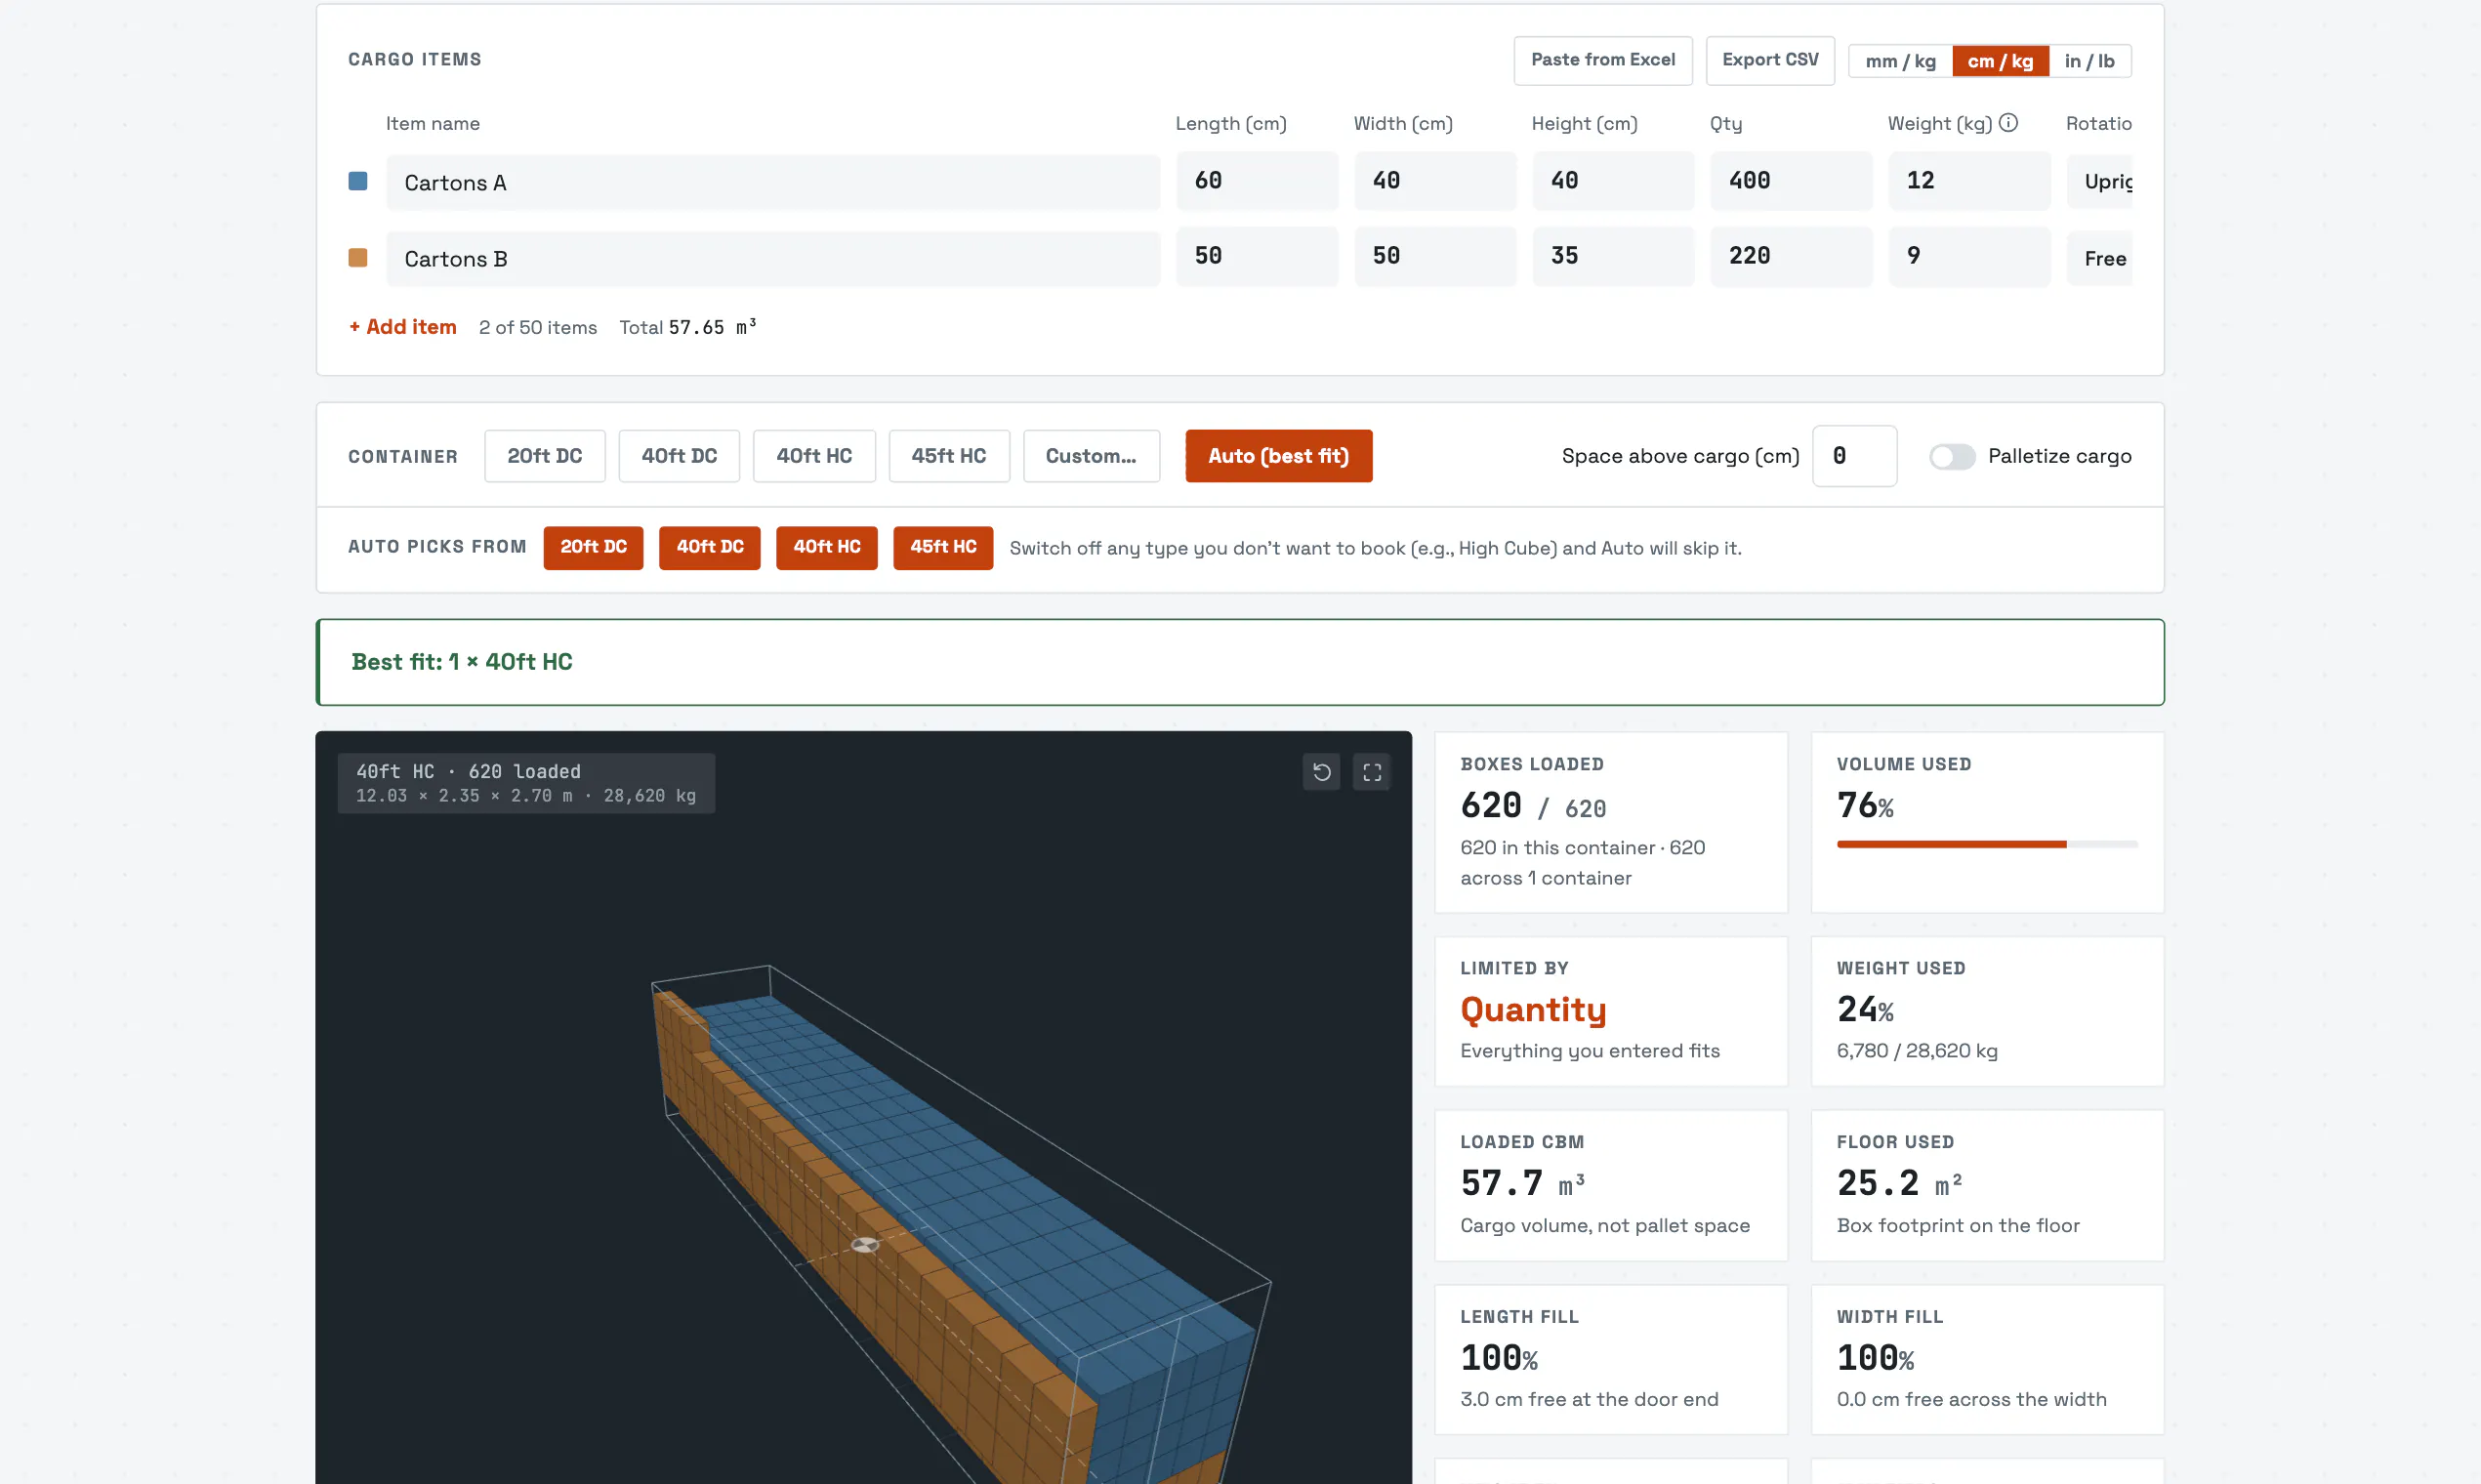Choose the 45ft HC container option
The image size is (2481, 1484).
(x=949, y=456)
